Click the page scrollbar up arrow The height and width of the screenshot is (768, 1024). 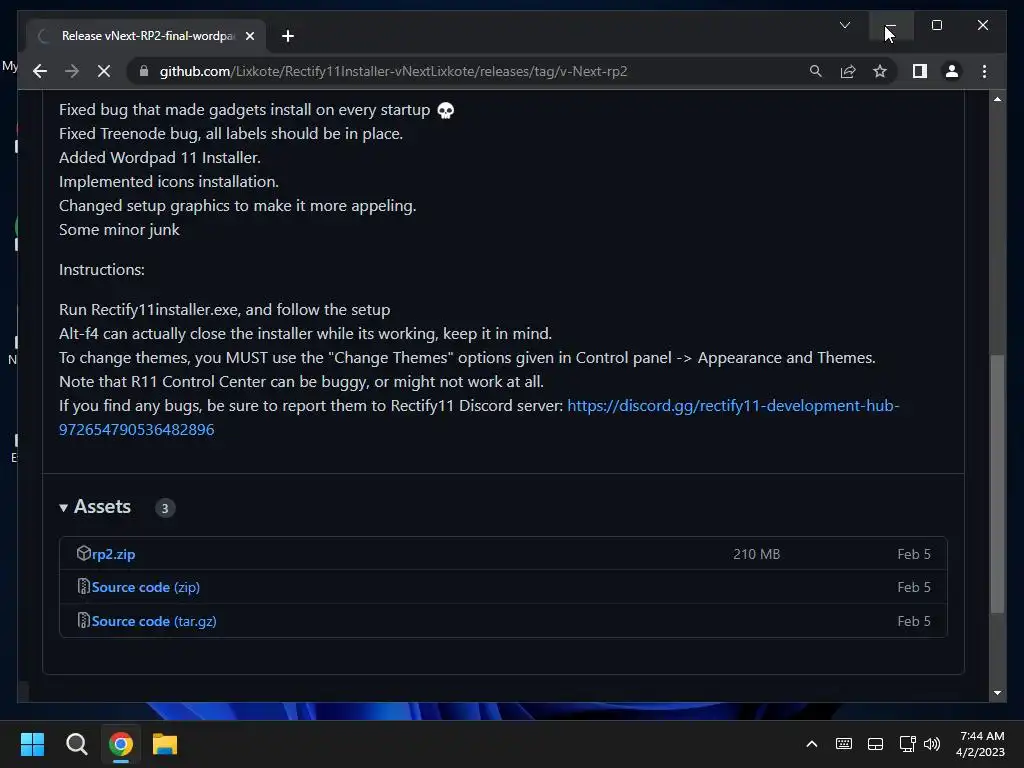tap(997, 99)
